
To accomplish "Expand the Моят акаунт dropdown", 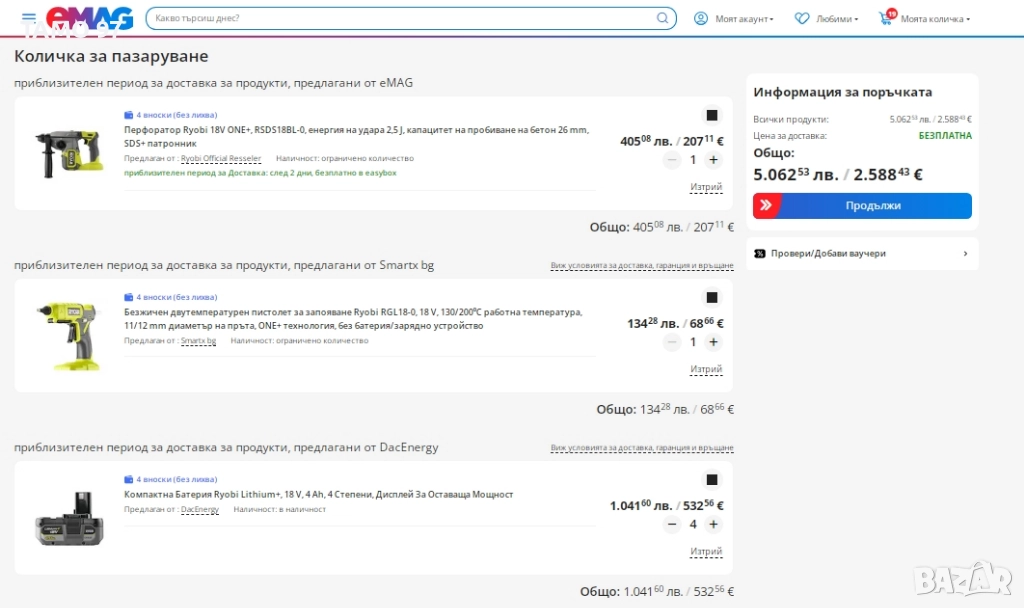I will (x=744, y=19).
